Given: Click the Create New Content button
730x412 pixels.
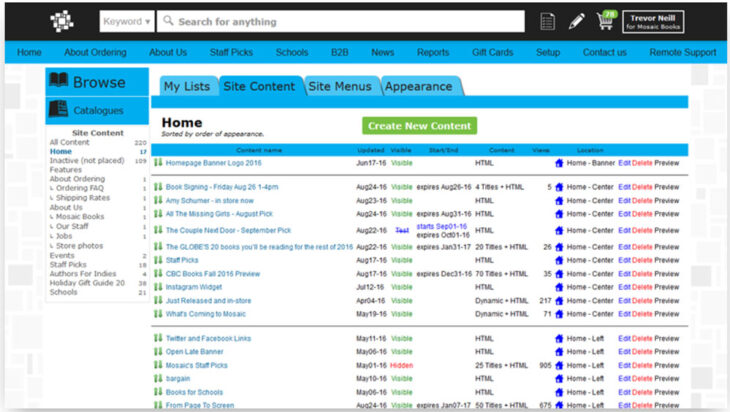Looking at the screenshot, I should 419,126.
